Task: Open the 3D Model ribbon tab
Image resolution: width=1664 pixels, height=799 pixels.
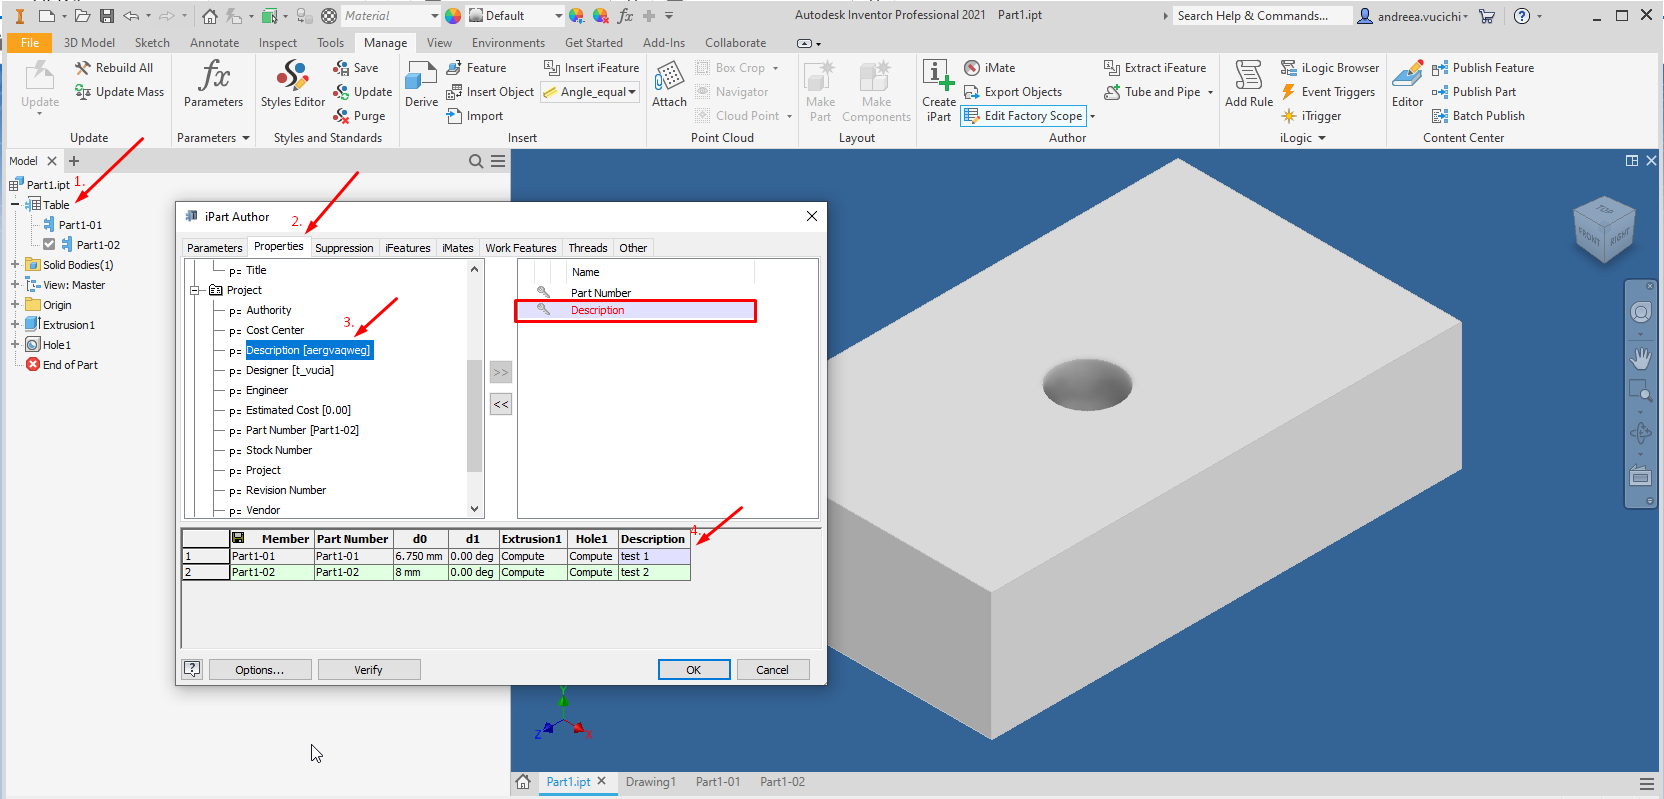Action: (89, 43)
